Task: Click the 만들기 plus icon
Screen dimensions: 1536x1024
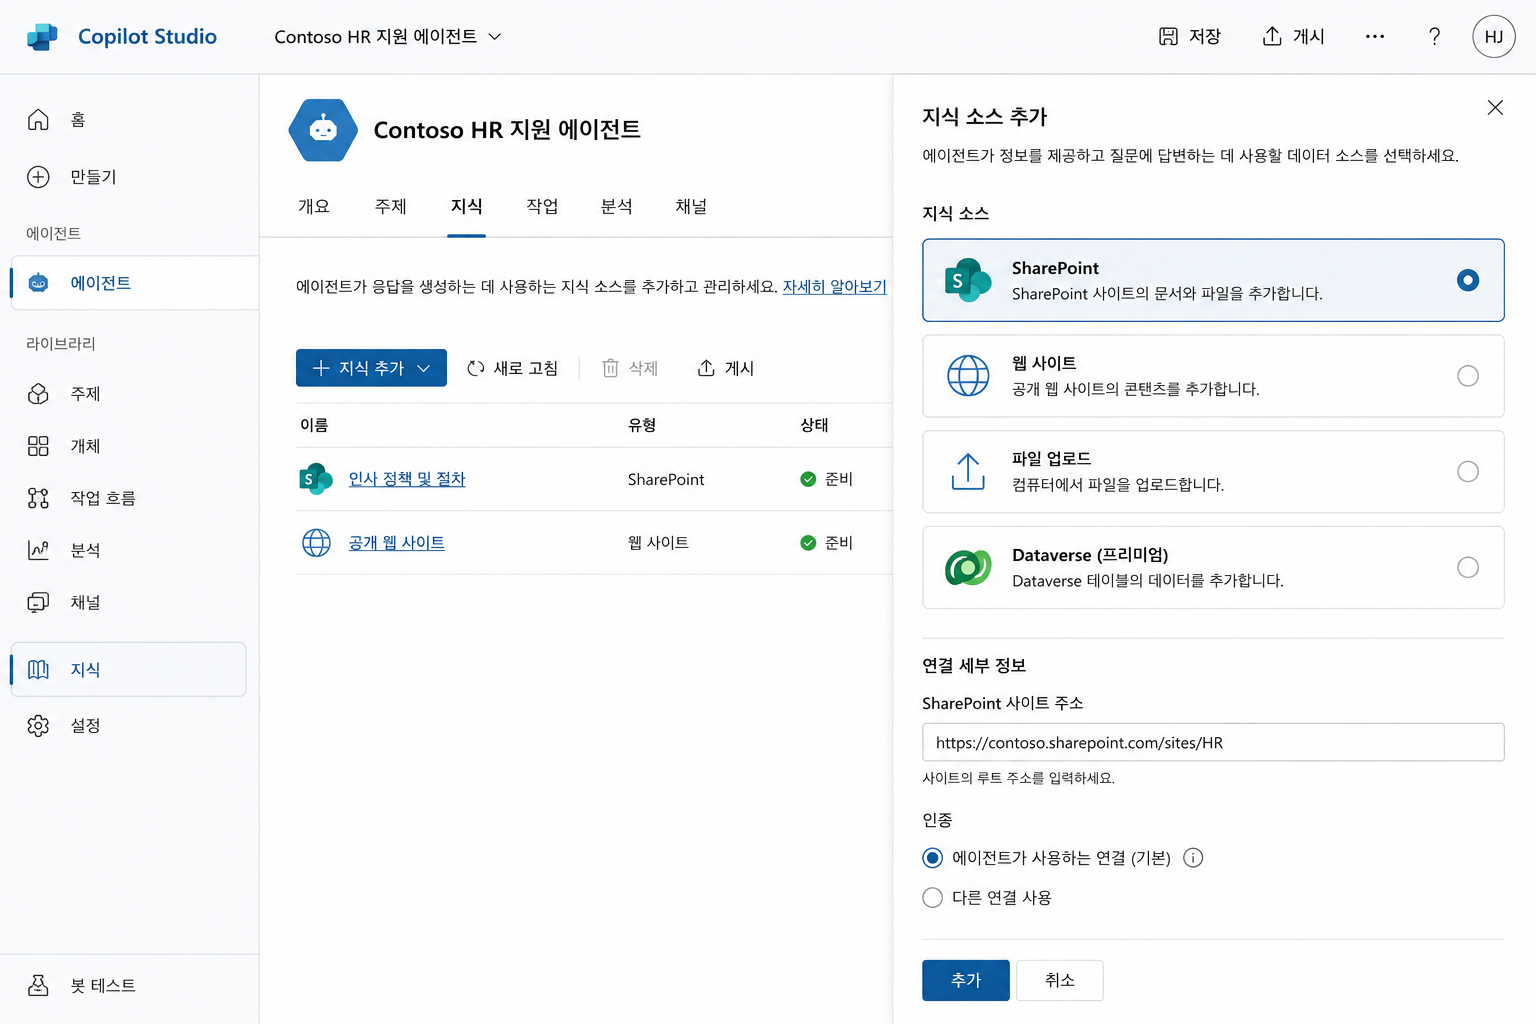Action: coord(38,177)
